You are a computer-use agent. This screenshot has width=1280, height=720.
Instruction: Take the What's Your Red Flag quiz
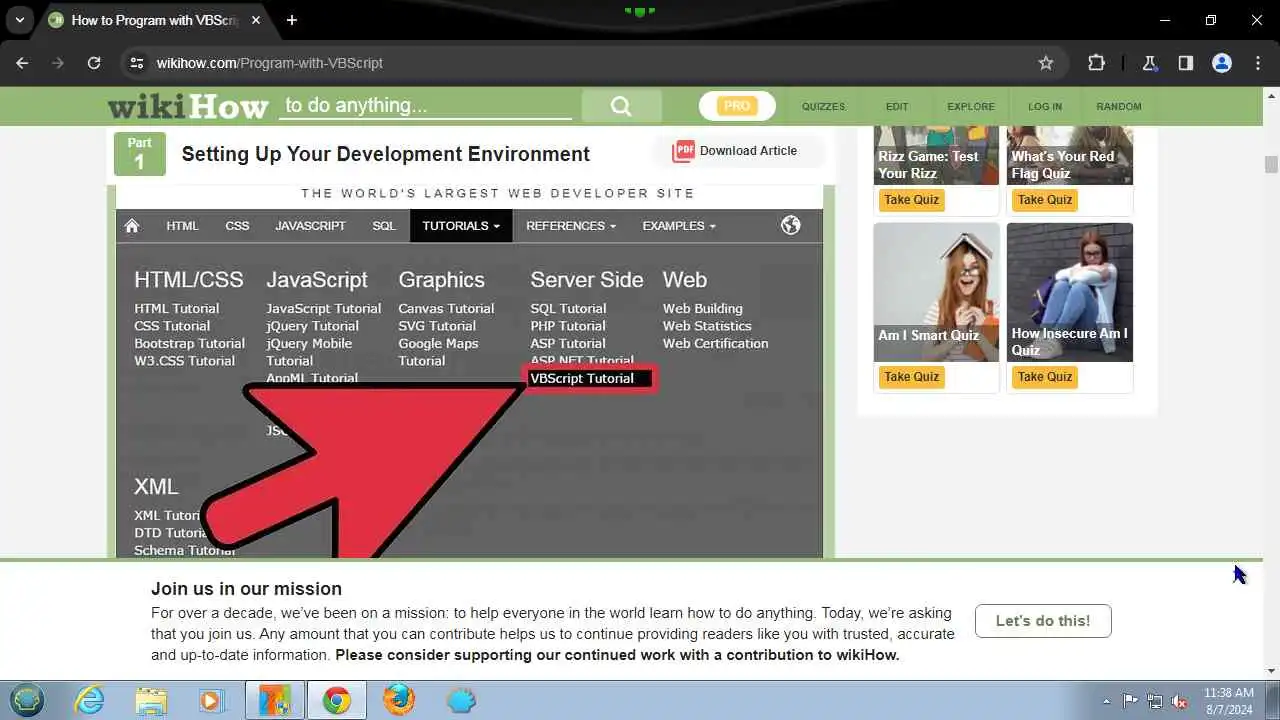coord(1045,200)
